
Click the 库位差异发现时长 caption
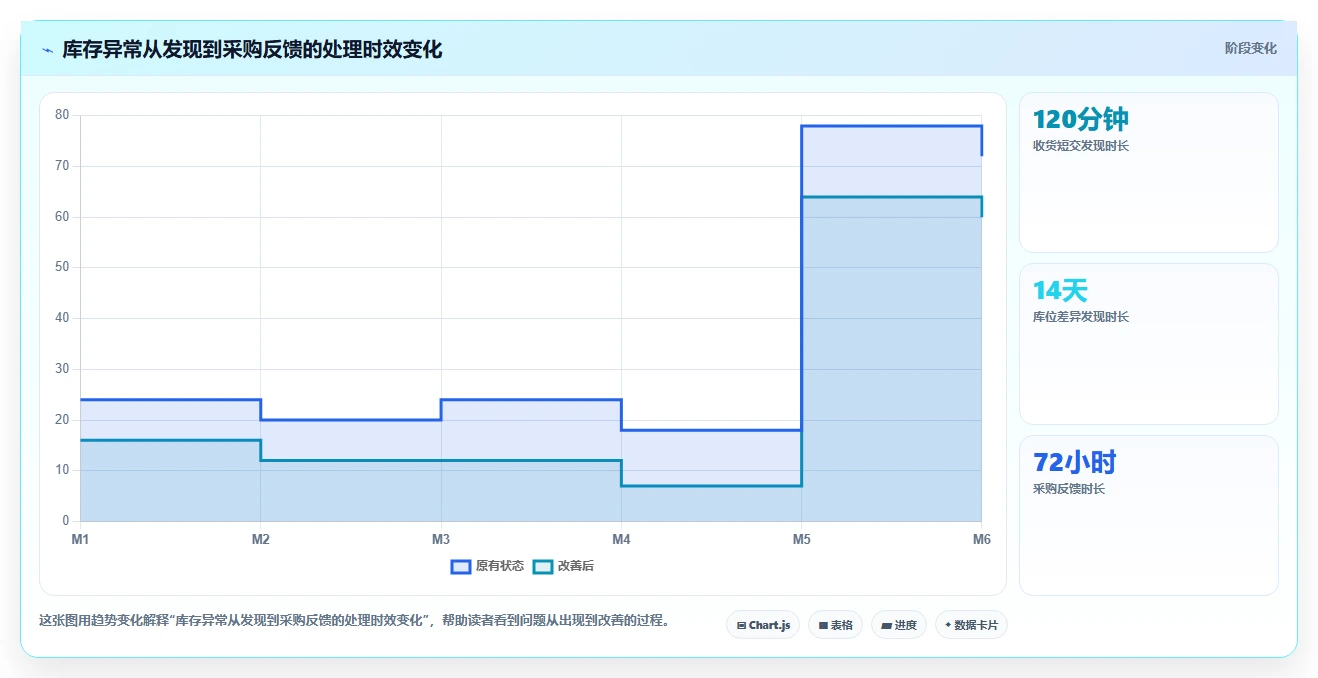[x=1081, y=317]
